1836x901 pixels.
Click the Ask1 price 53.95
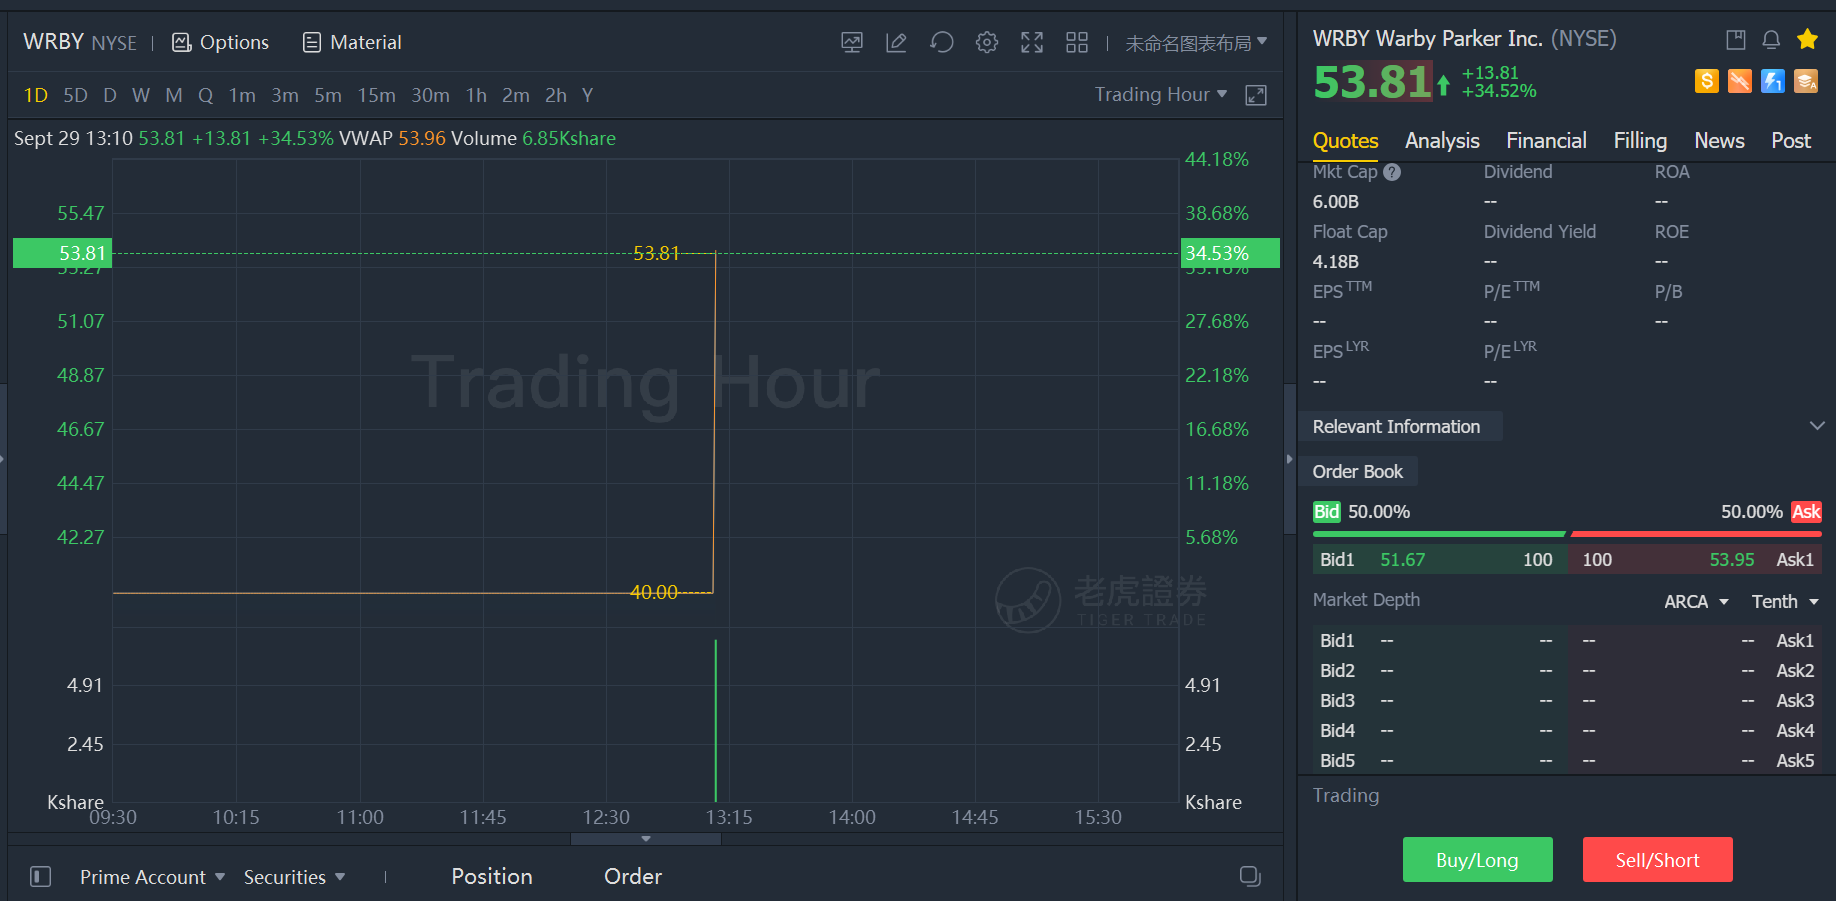point(1732,560)
